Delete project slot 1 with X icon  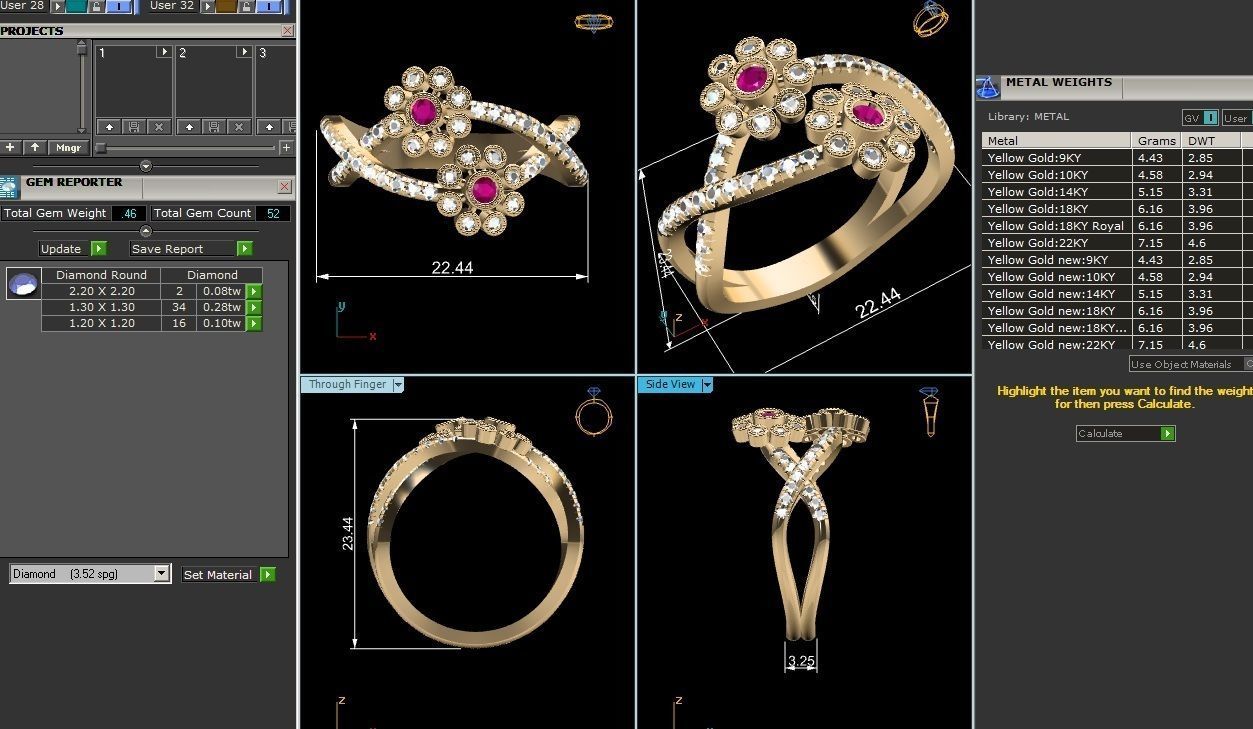159,127
